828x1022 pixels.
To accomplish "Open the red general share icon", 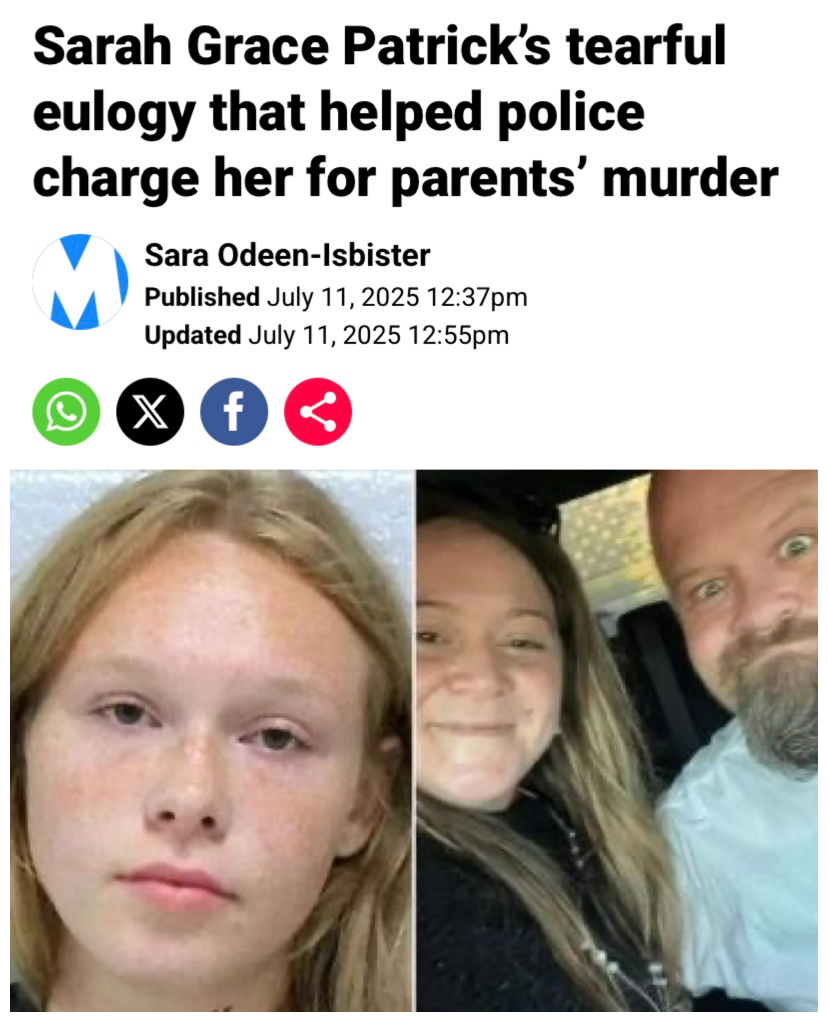I will [x=318, y=411].
